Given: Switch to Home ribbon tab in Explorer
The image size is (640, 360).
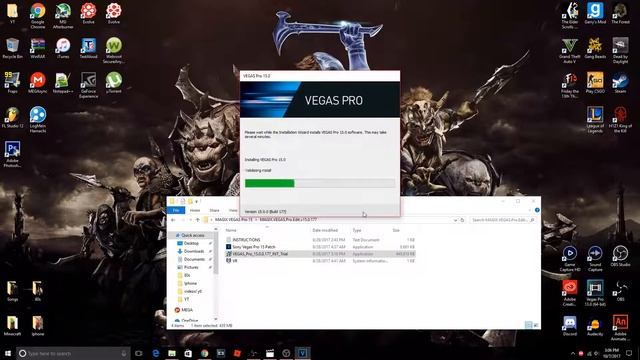Looking at the screenshot, I should (195, 210).
